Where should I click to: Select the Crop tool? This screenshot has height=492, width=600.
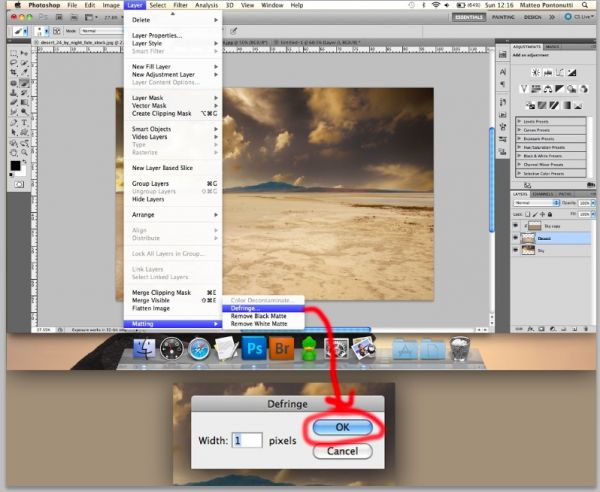(x=13, y=72)
